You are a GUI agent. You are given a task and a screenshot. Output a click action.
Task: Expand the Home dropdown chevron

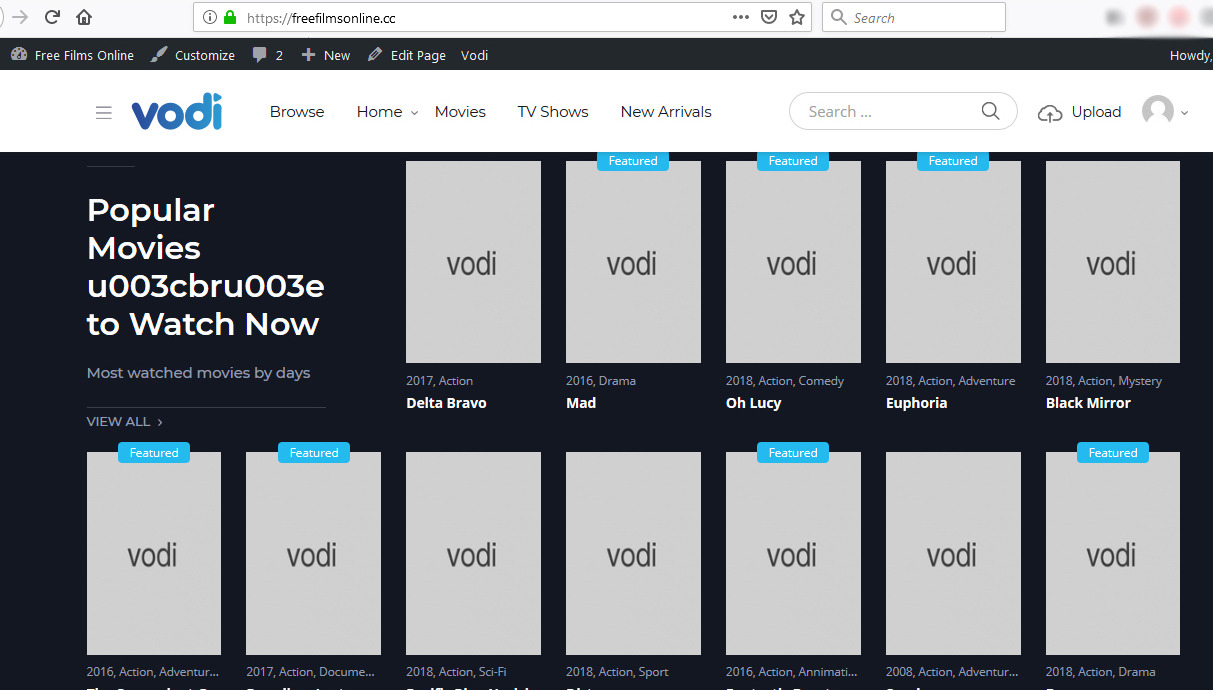(414, 113)
